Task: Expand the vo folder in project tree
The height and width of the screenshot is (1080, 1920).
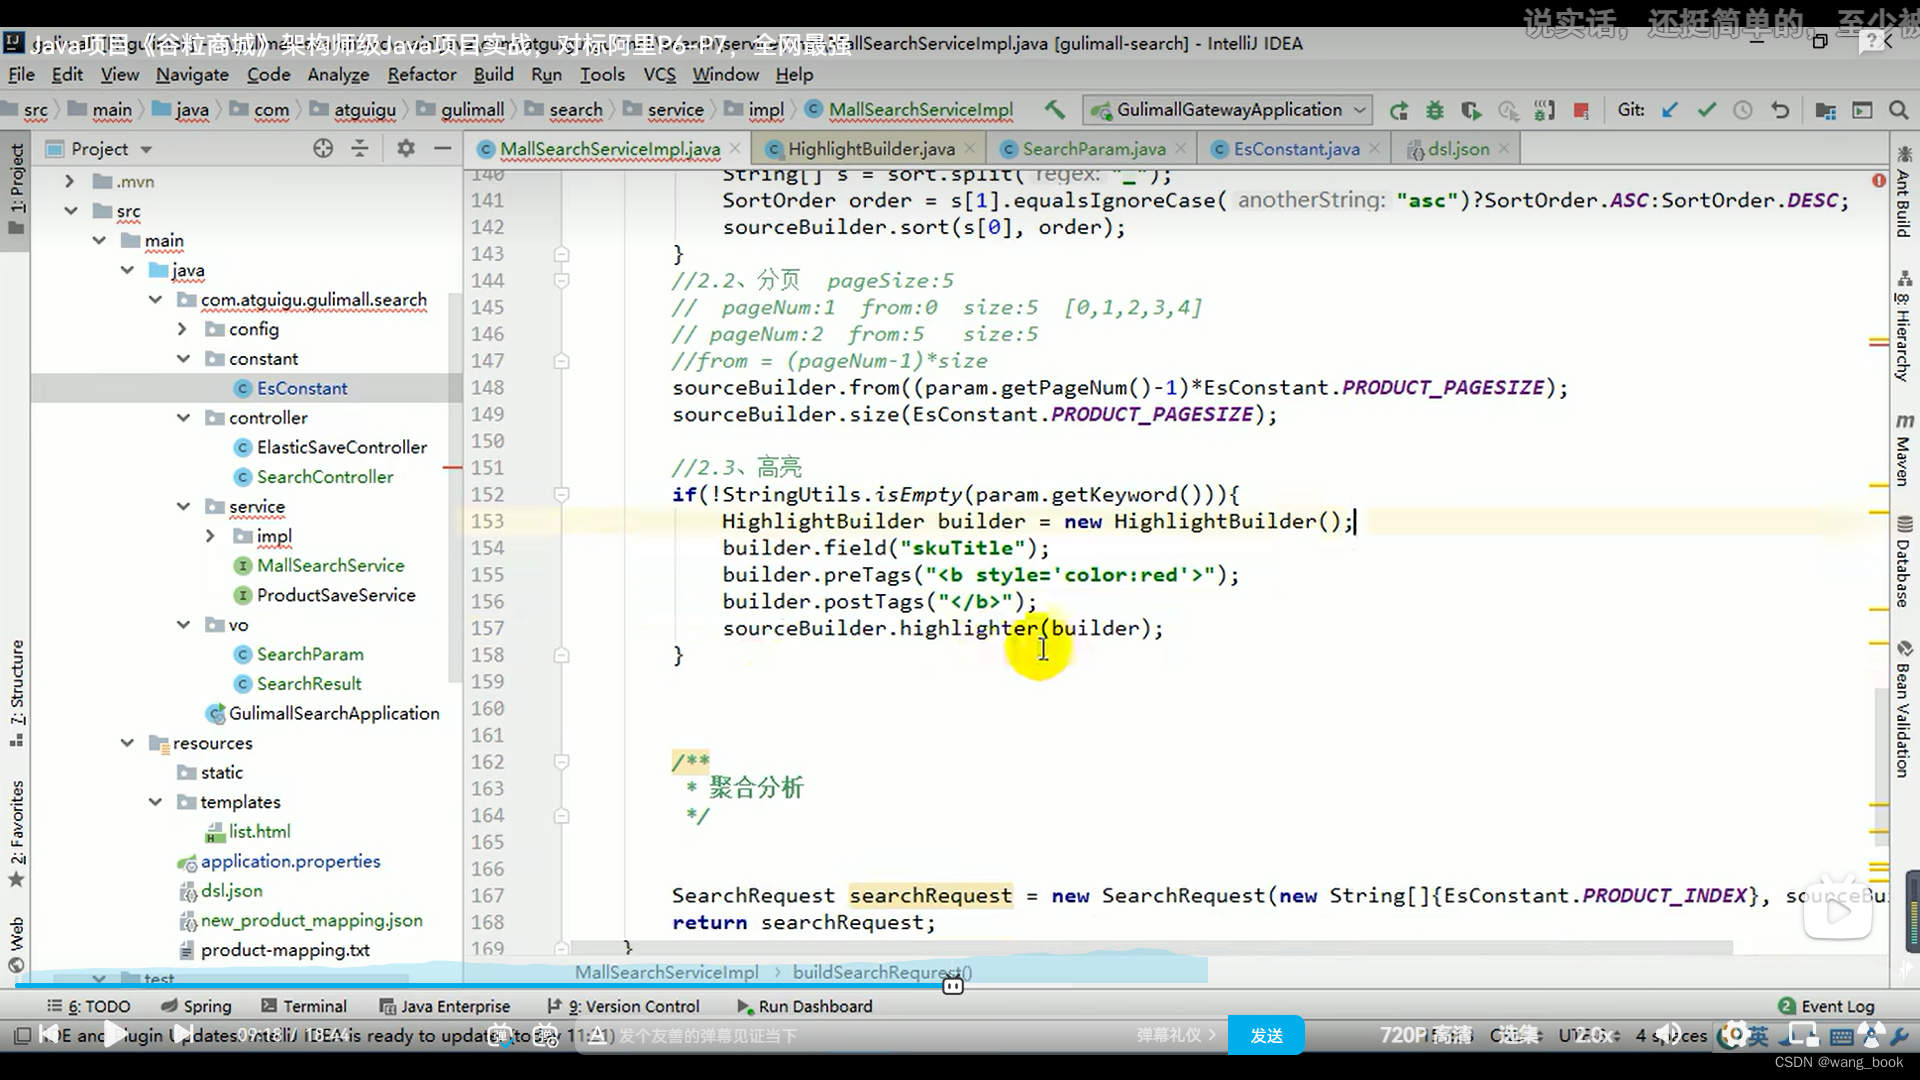Action: pos(183,624)
